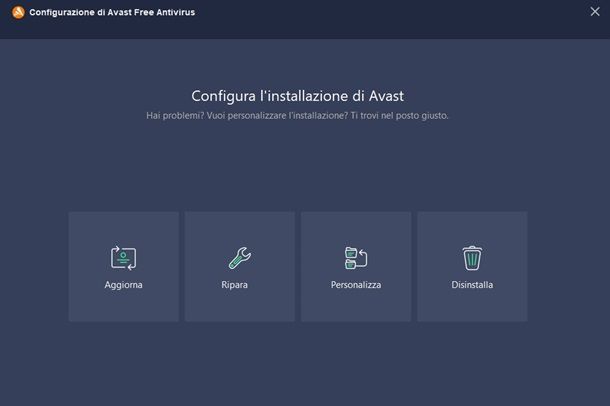
Task: Open the Personalizza folders icon
Action: 356,258
